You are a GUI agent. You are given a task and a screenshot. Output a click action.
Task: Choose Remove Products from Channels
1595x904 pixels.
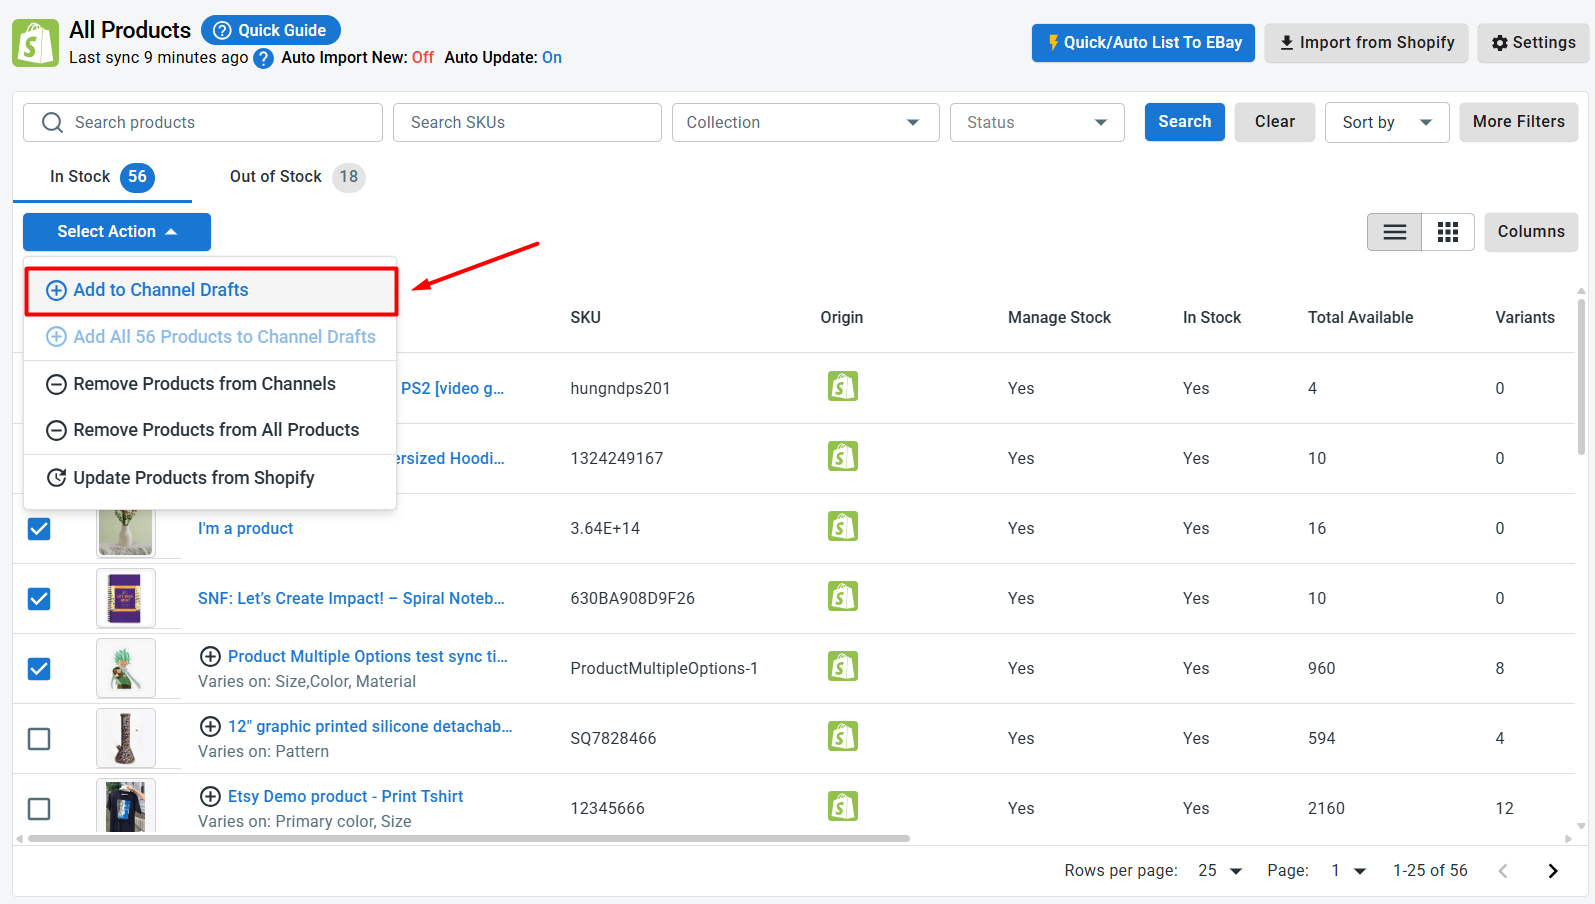pyautogui.click(x=211, y=384)
